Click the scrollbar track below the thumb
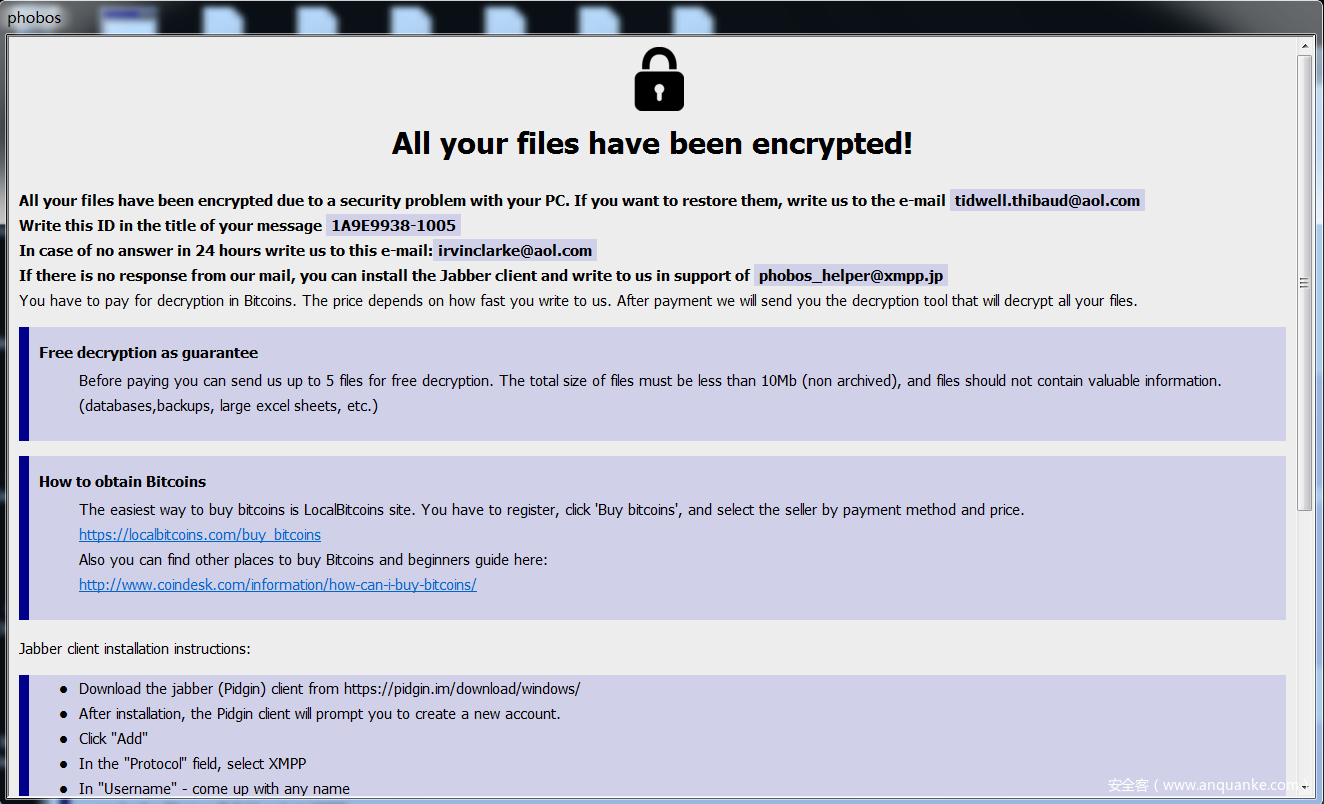This screenshot has width=1324, height=804. 1304,650
